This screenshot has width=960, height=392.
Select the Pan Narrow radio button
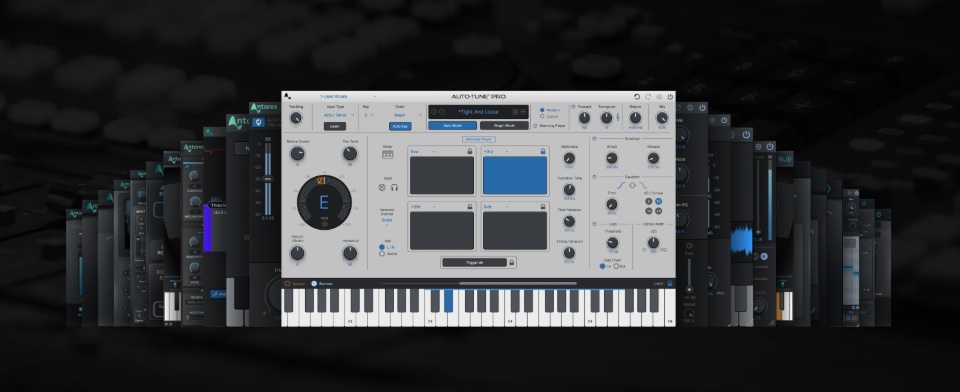[x=382, y=253]
